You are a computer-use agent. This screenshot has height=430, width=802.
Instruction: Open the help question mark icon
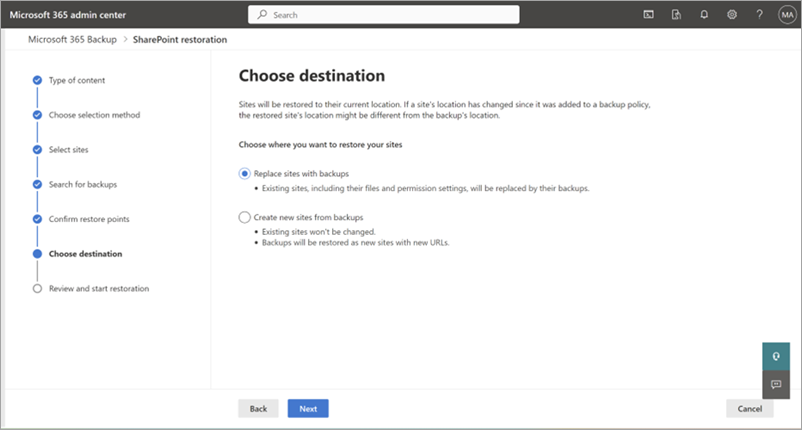(x=759, y=15)
